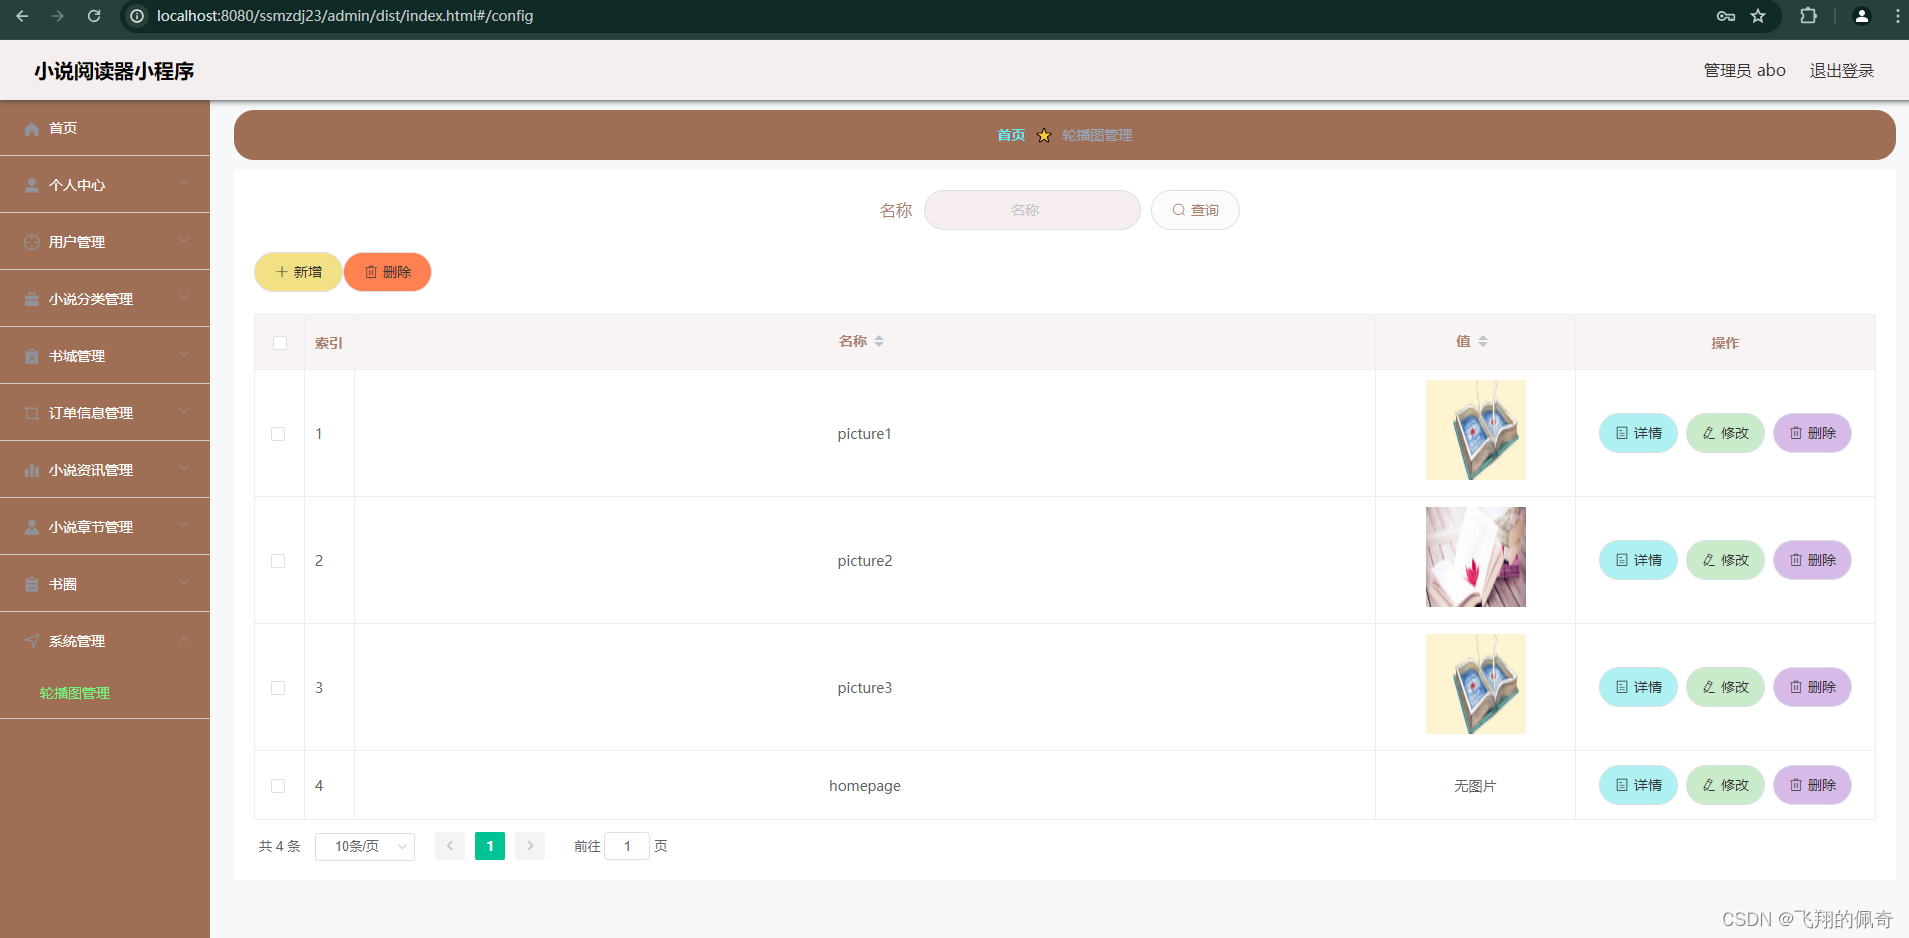Click the active page 1 button
This screenshot has height=938, width=1909.
tap(490, 846)
